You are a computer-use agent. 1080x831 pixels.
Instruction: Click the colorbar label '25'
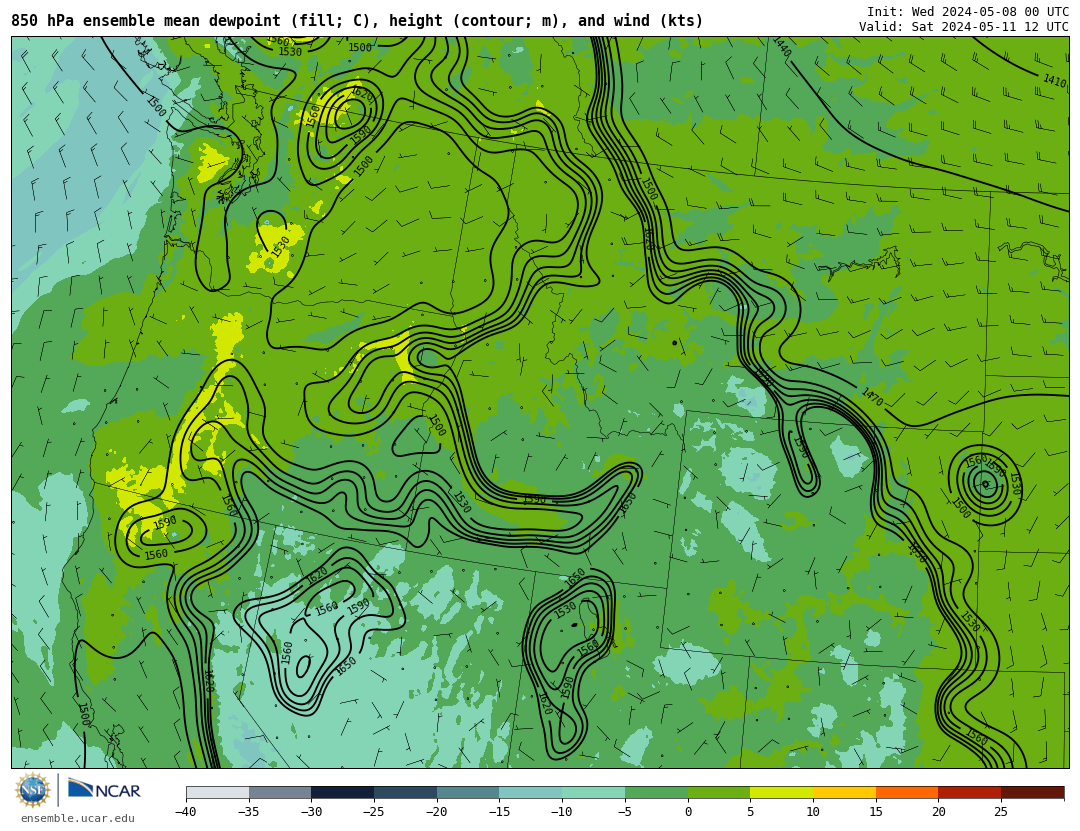click(x=1001, y=812)
